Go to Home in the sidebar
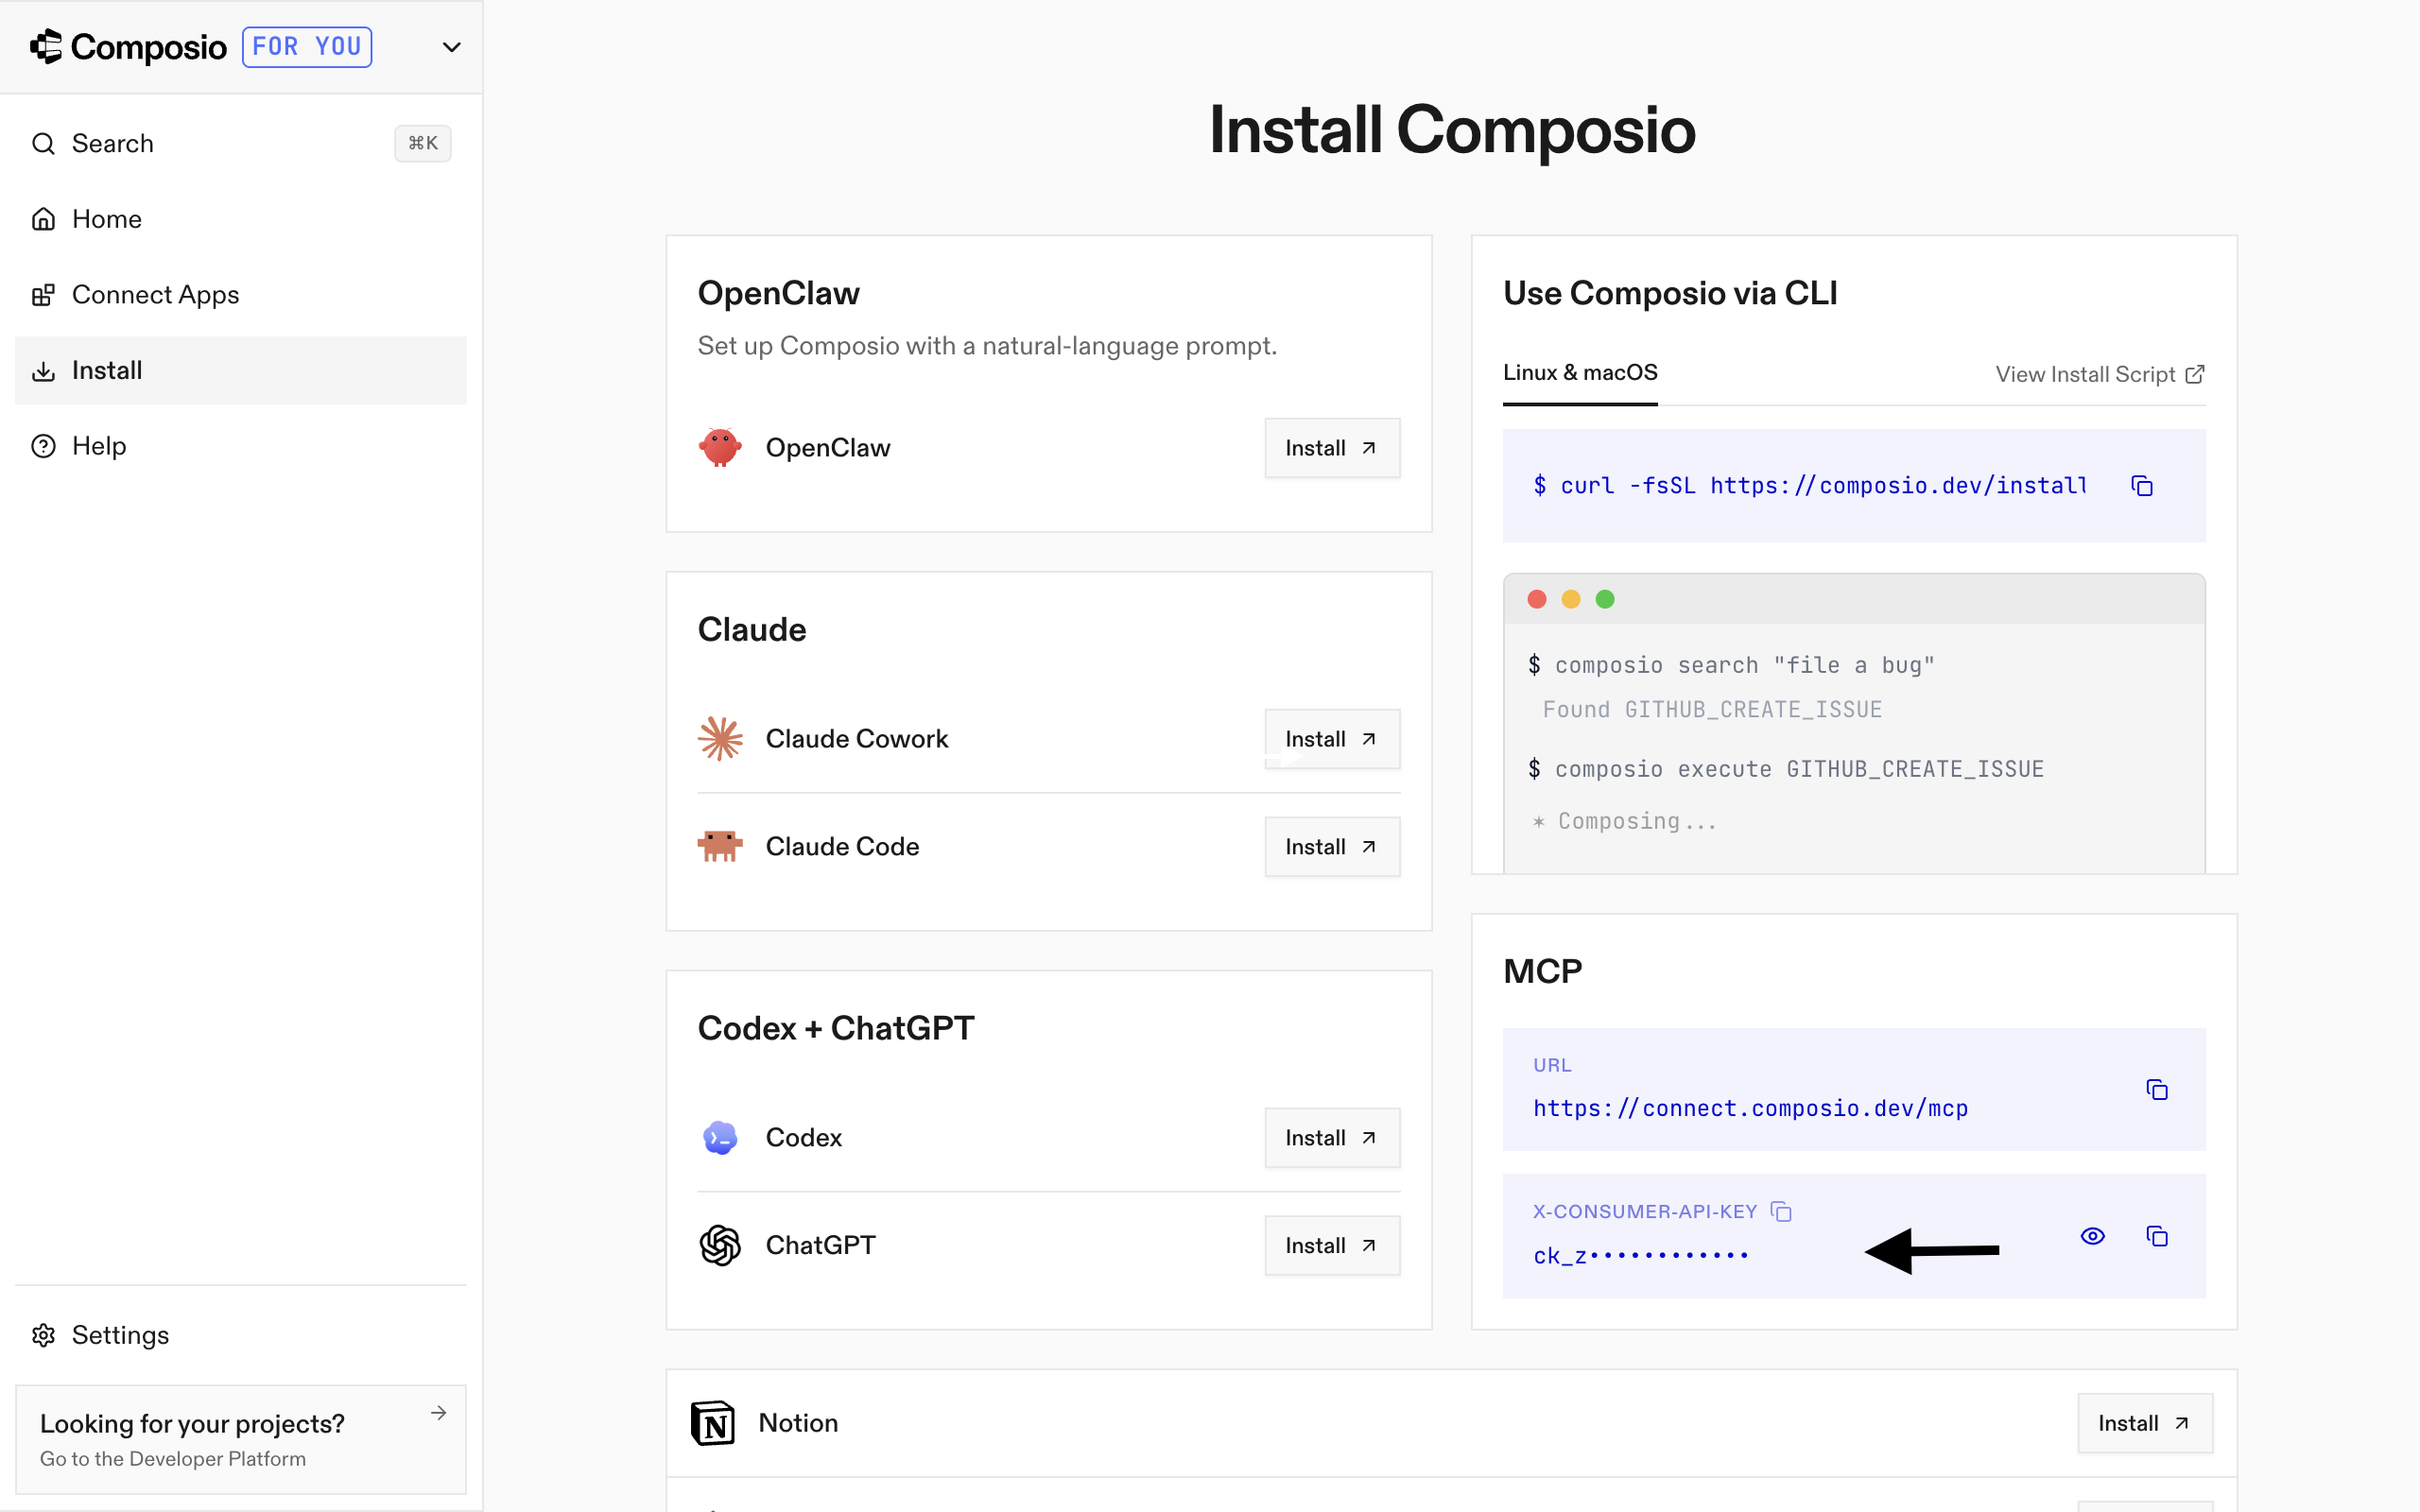This screenshot has width=2420, height=1512. point(241,219)
